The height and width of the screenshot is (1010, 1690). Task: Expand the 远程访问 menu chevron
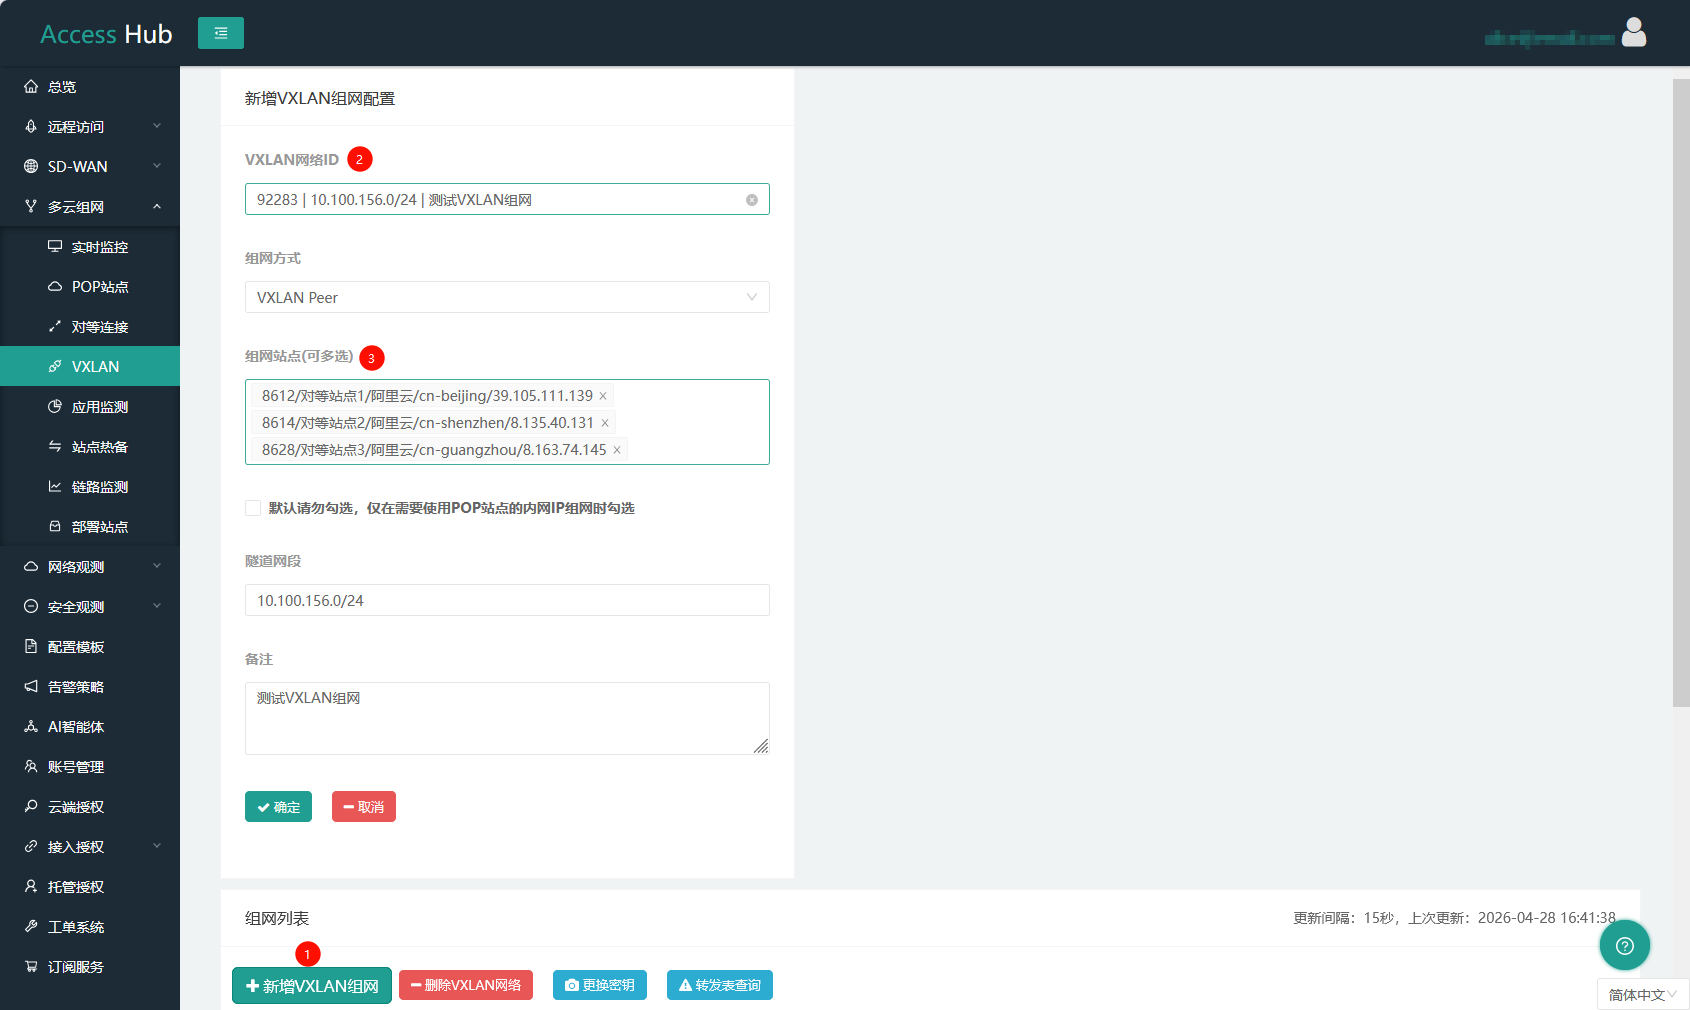[157, 126]
